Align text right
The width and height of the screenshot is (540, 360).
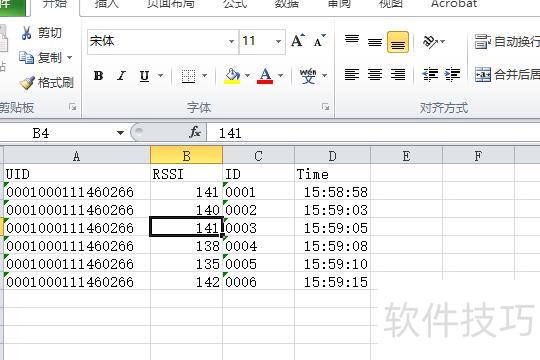[x=398, y=74]
